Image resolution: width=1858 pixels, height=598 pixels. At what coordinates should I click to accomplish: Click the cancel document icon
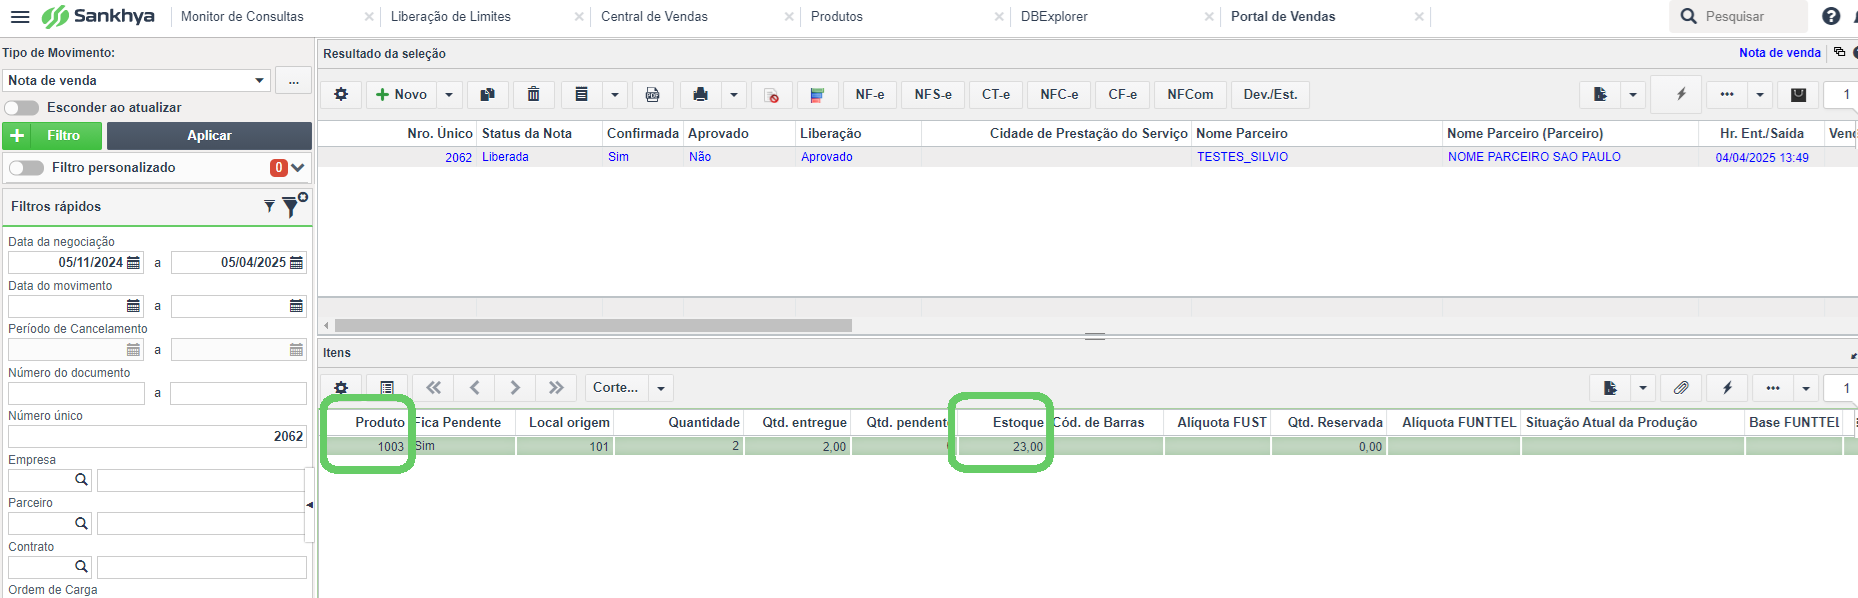[771, 94]
